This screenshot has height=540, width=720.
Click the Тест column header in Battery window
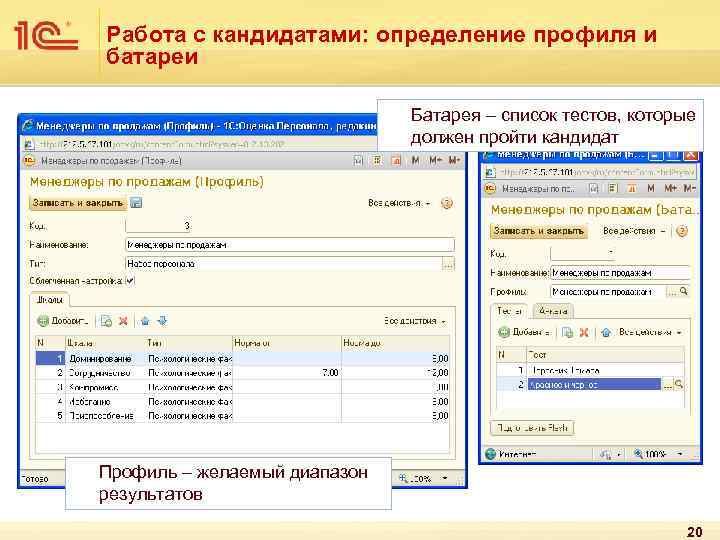click(x=605, y=355)
